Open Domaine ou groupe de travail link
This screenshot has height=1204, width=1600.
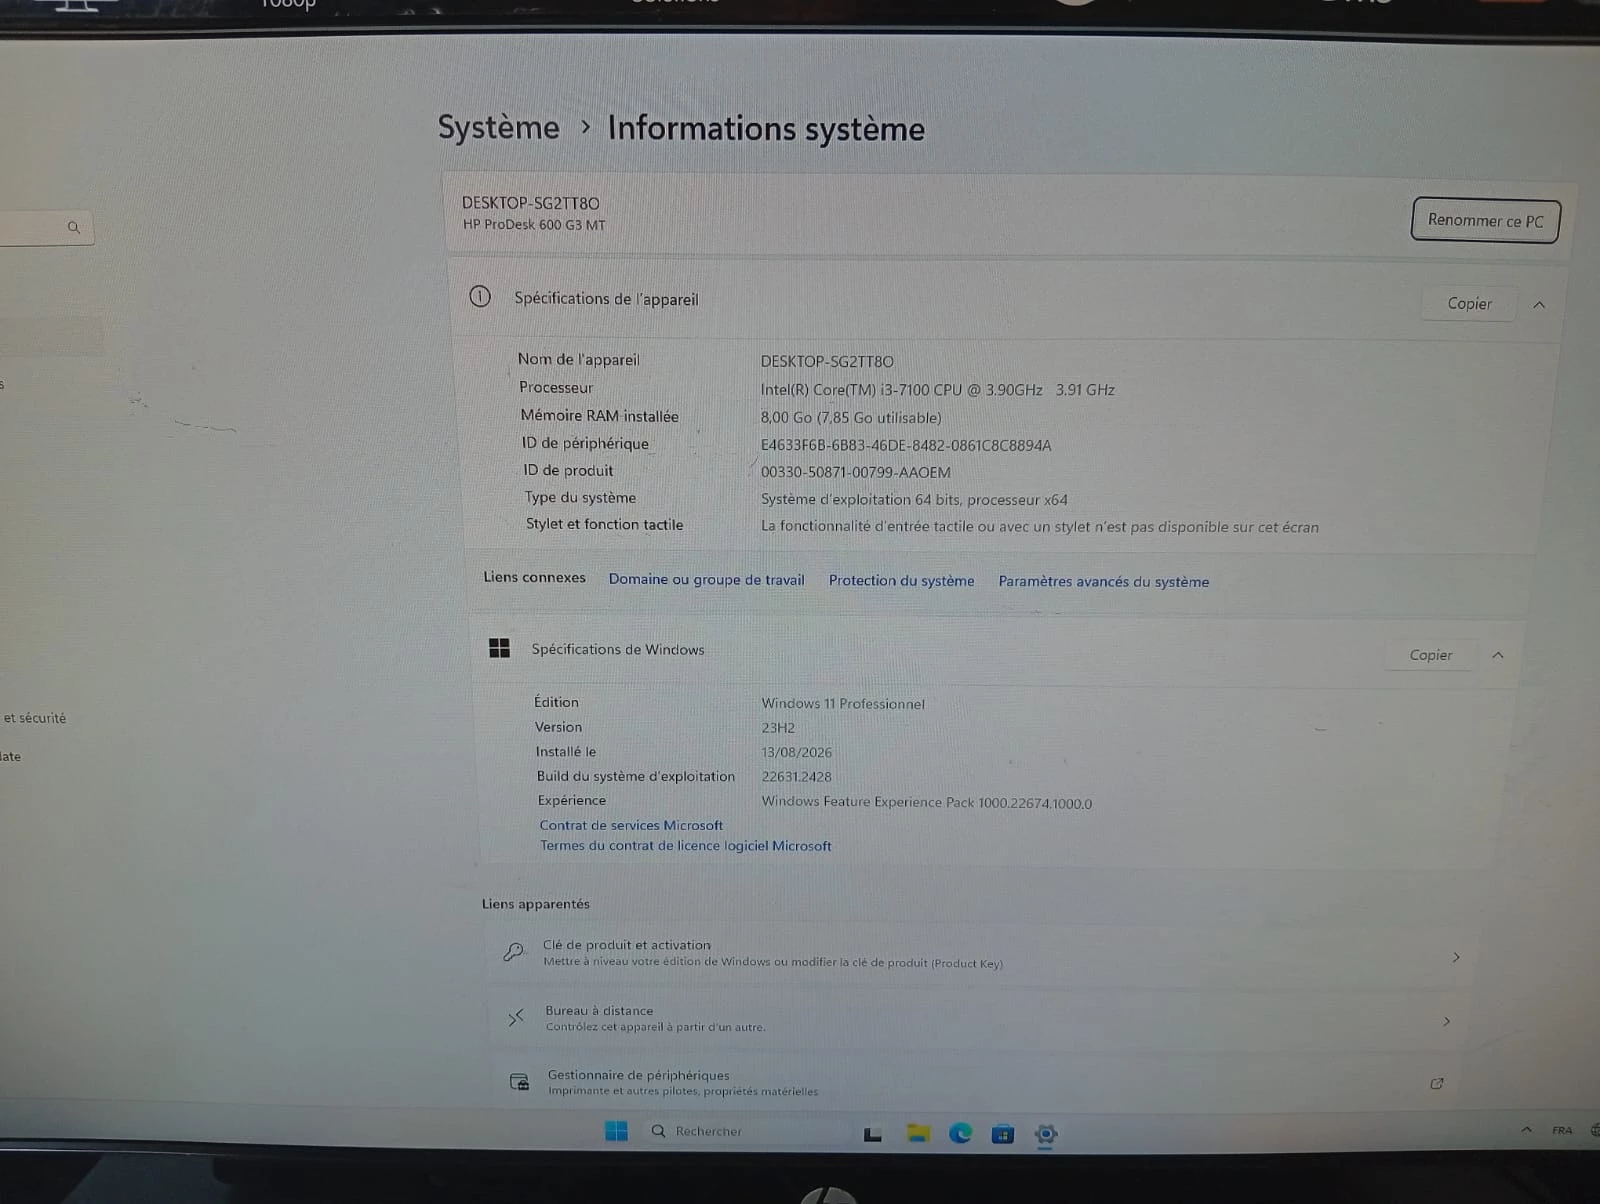[706, 579]
